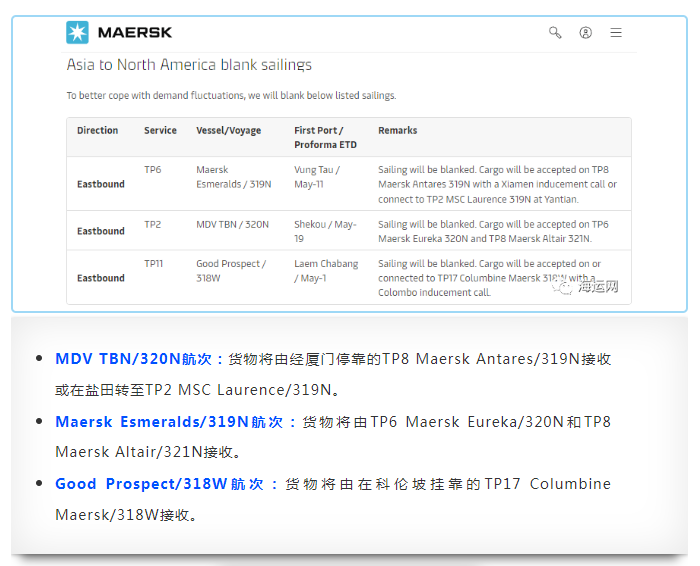Click the remark mentioning Xiamen inducement call
The image size is (700, 566).
(498, 184)
